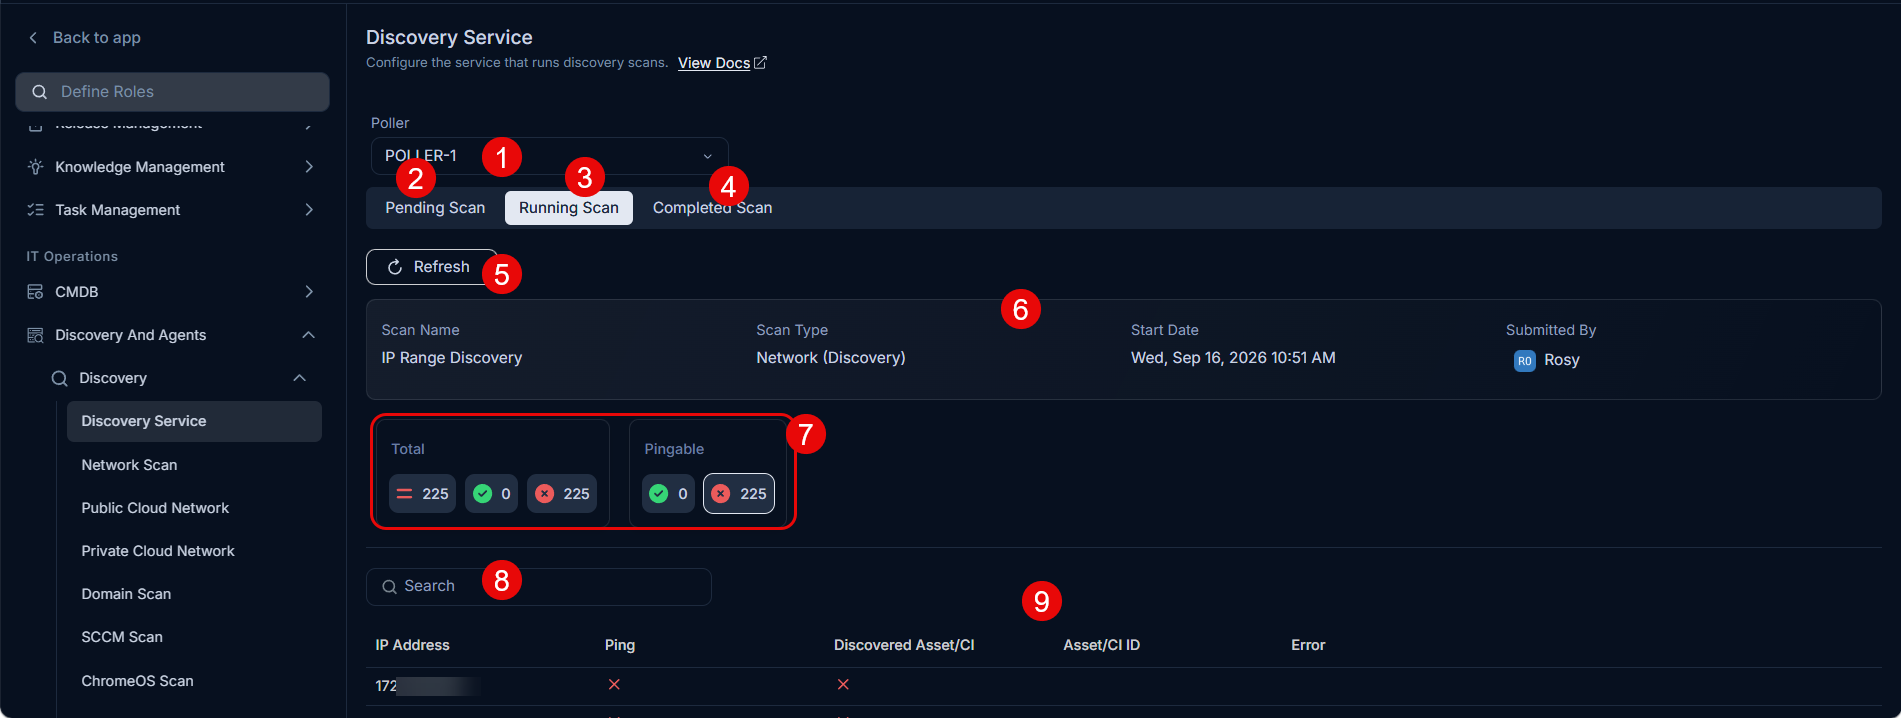Open Private Cloud Network in sidebar
The width and height of the screenshot is (1901, 718).
158,551
